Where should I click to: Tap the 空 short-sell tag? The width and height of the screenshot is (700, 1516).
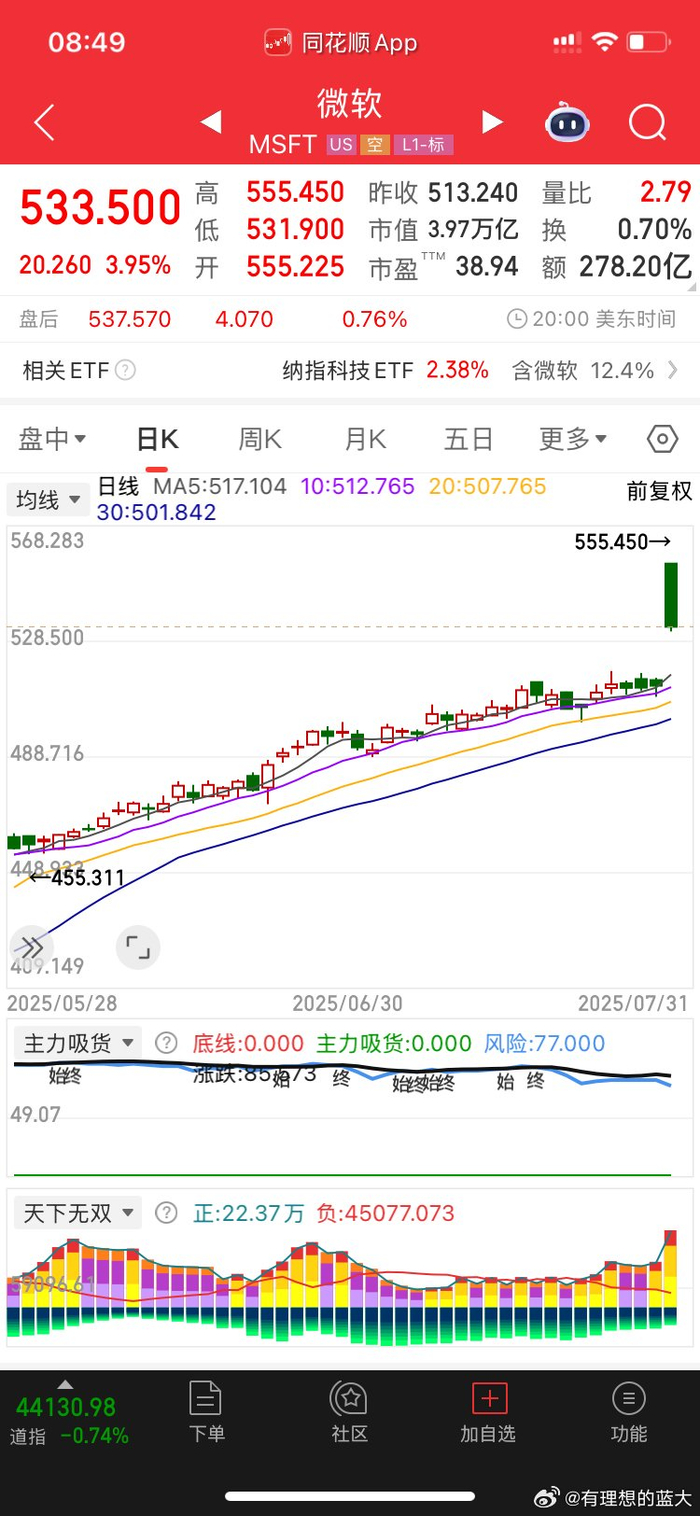[x=375, y=145]
